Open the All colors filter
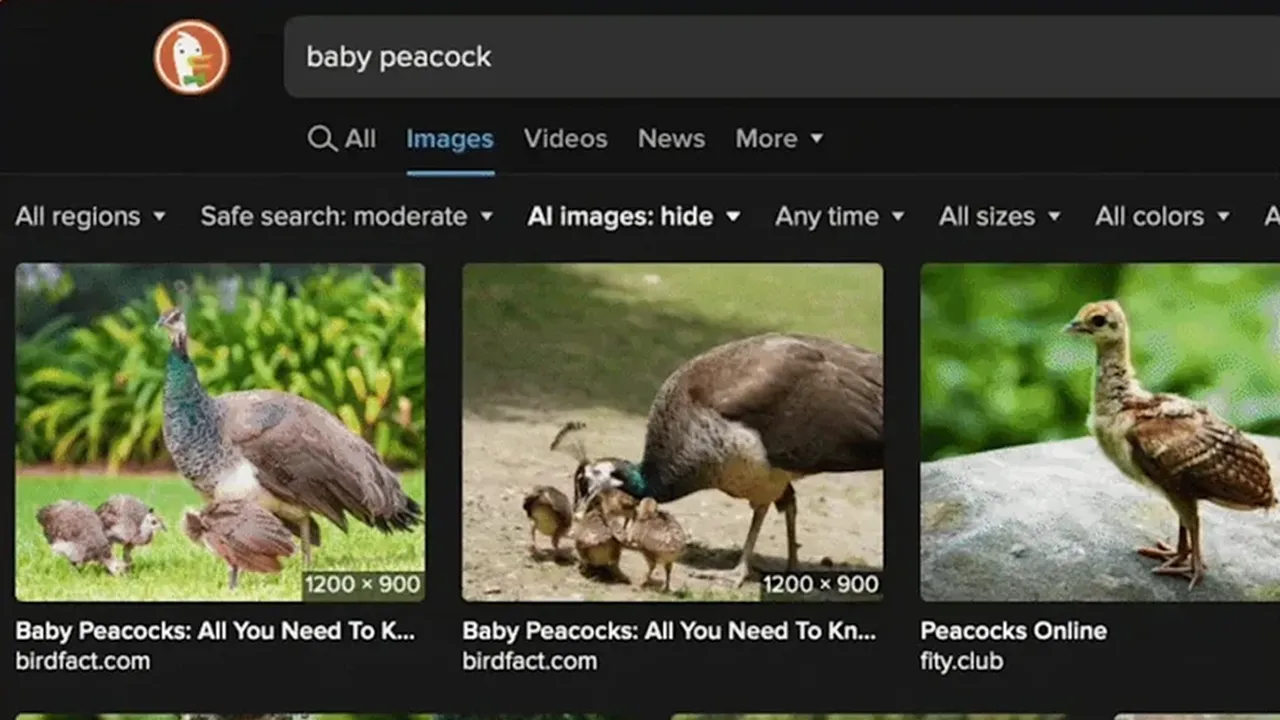The width and height of the screenshot is (1280, 720). [1161, 216]
